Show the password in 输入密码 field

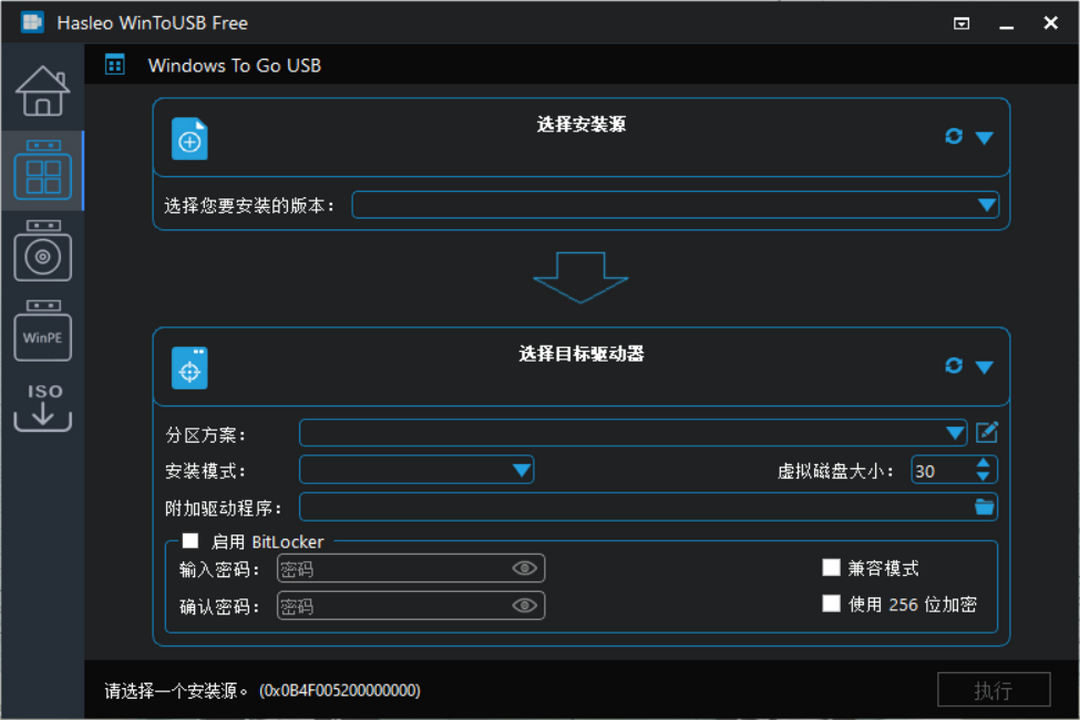[524, 568]
